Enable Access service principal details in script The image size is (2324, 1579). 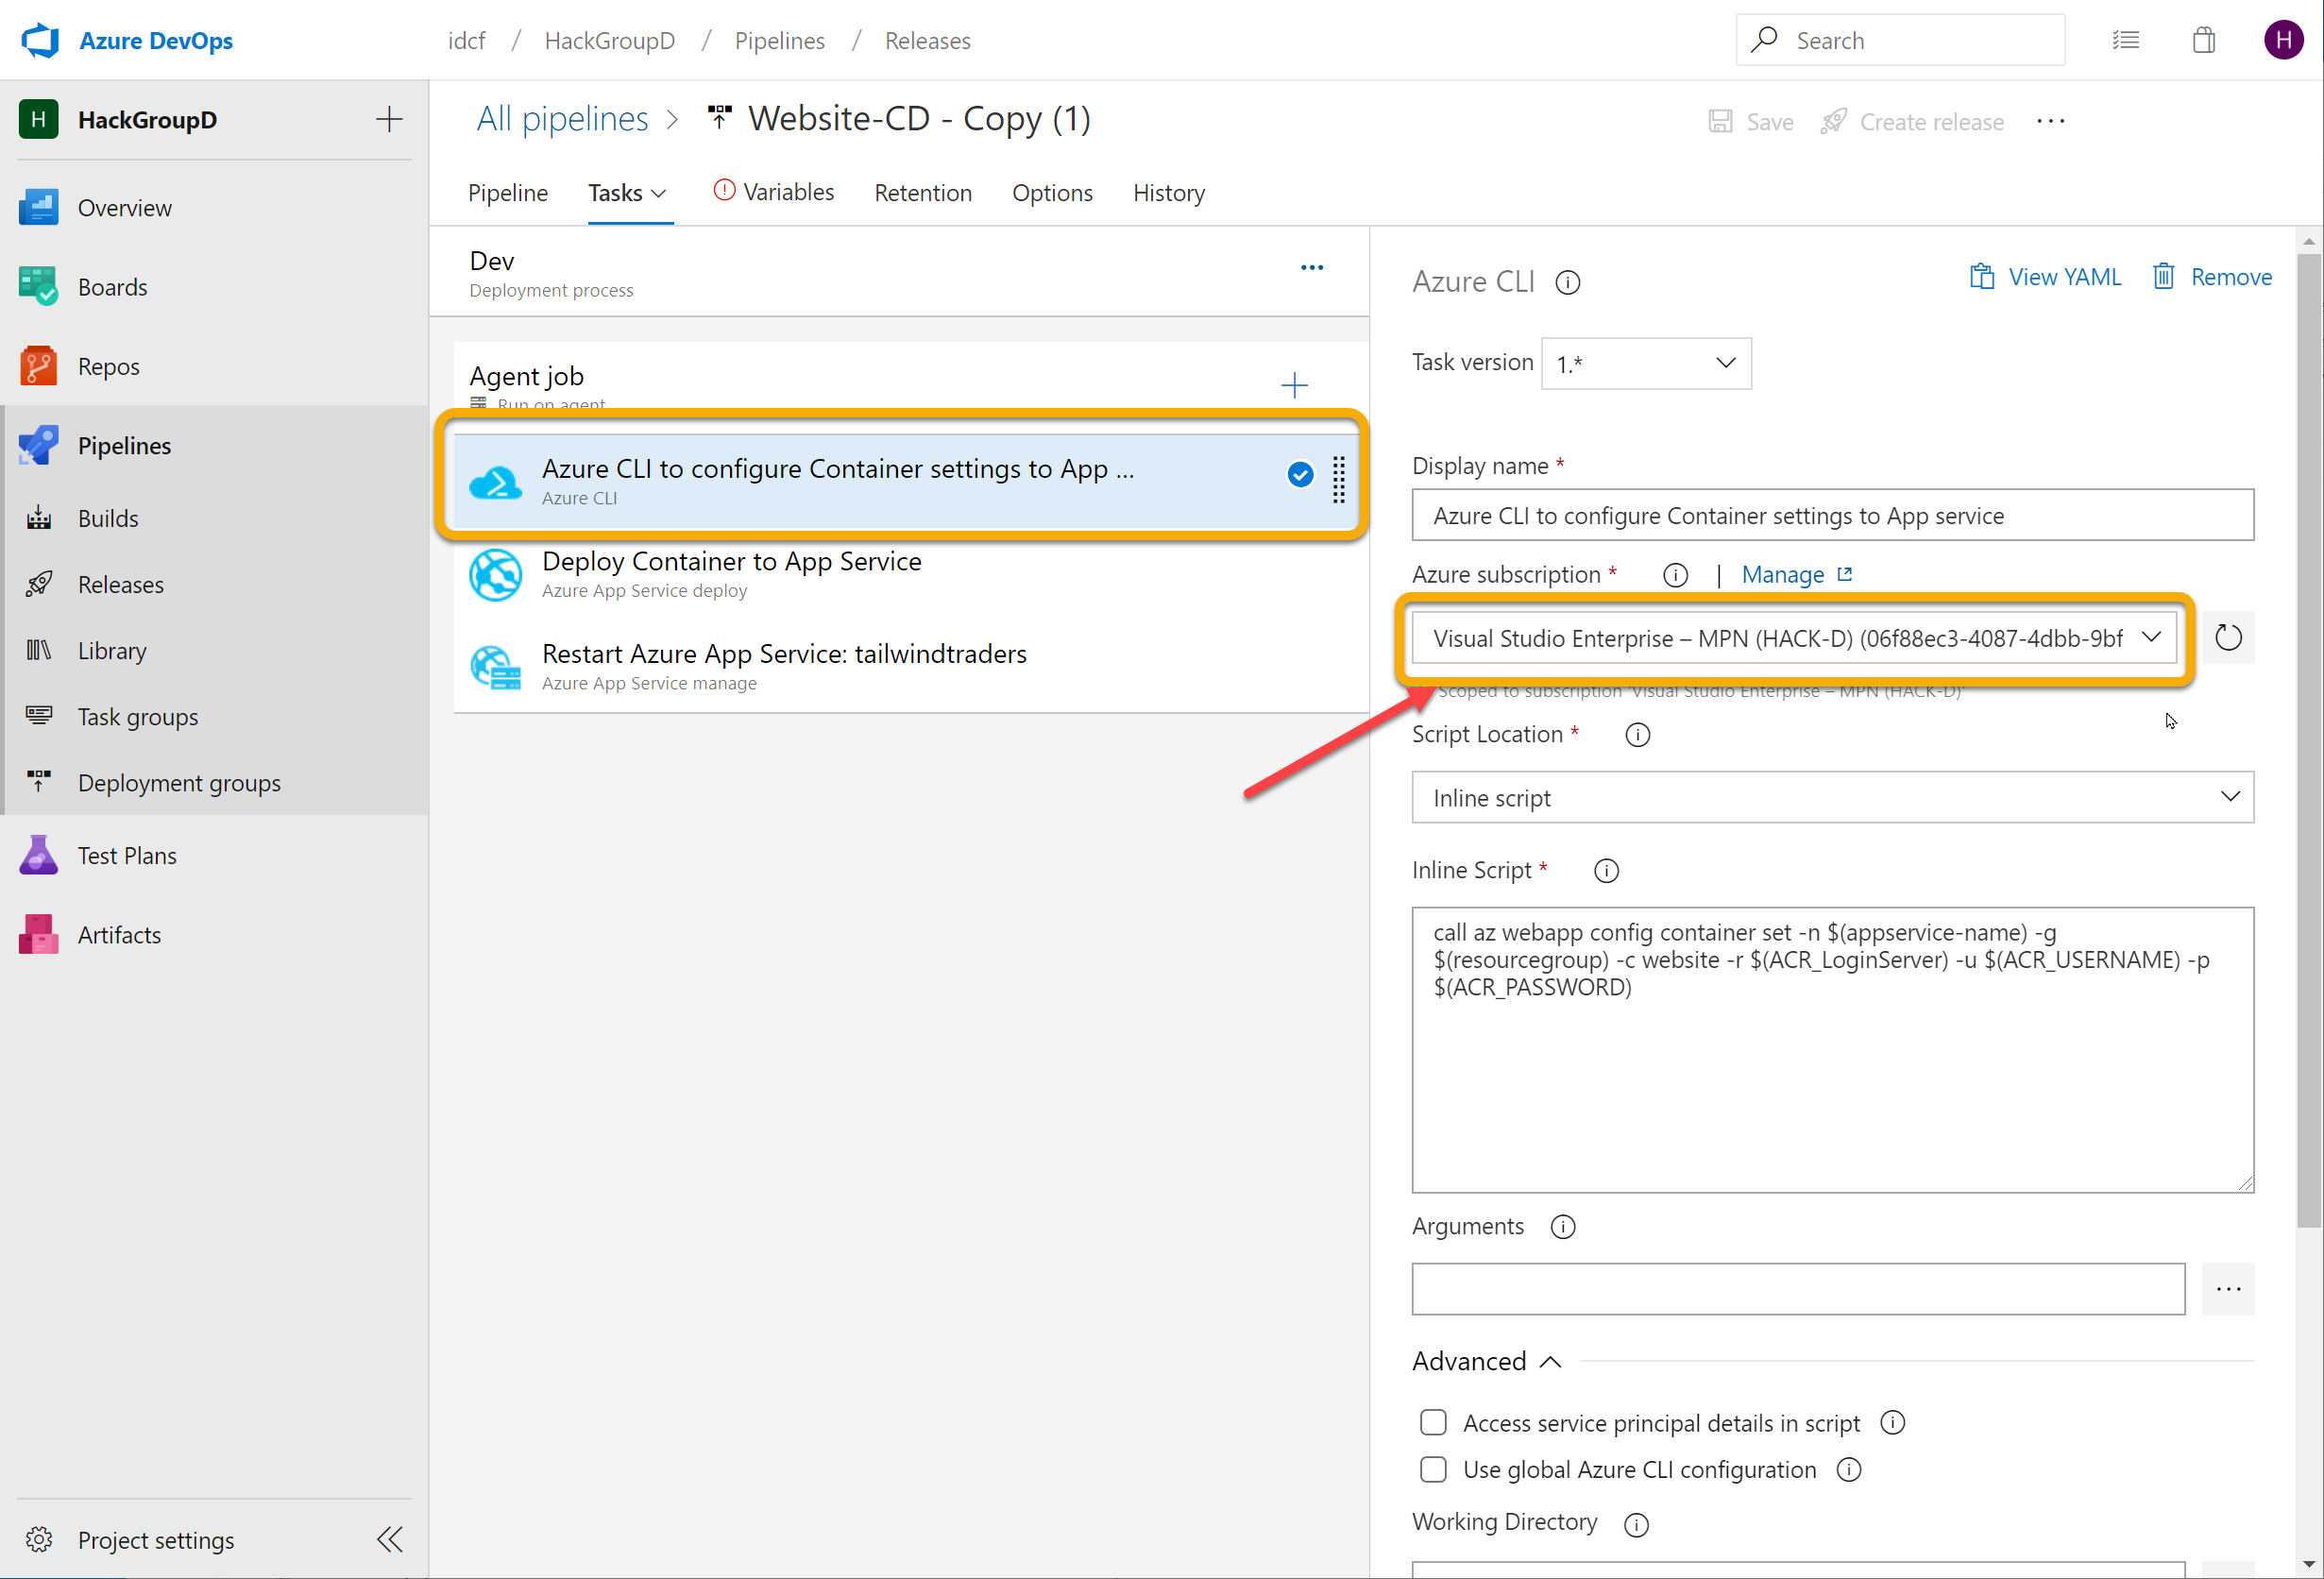1433,1422
